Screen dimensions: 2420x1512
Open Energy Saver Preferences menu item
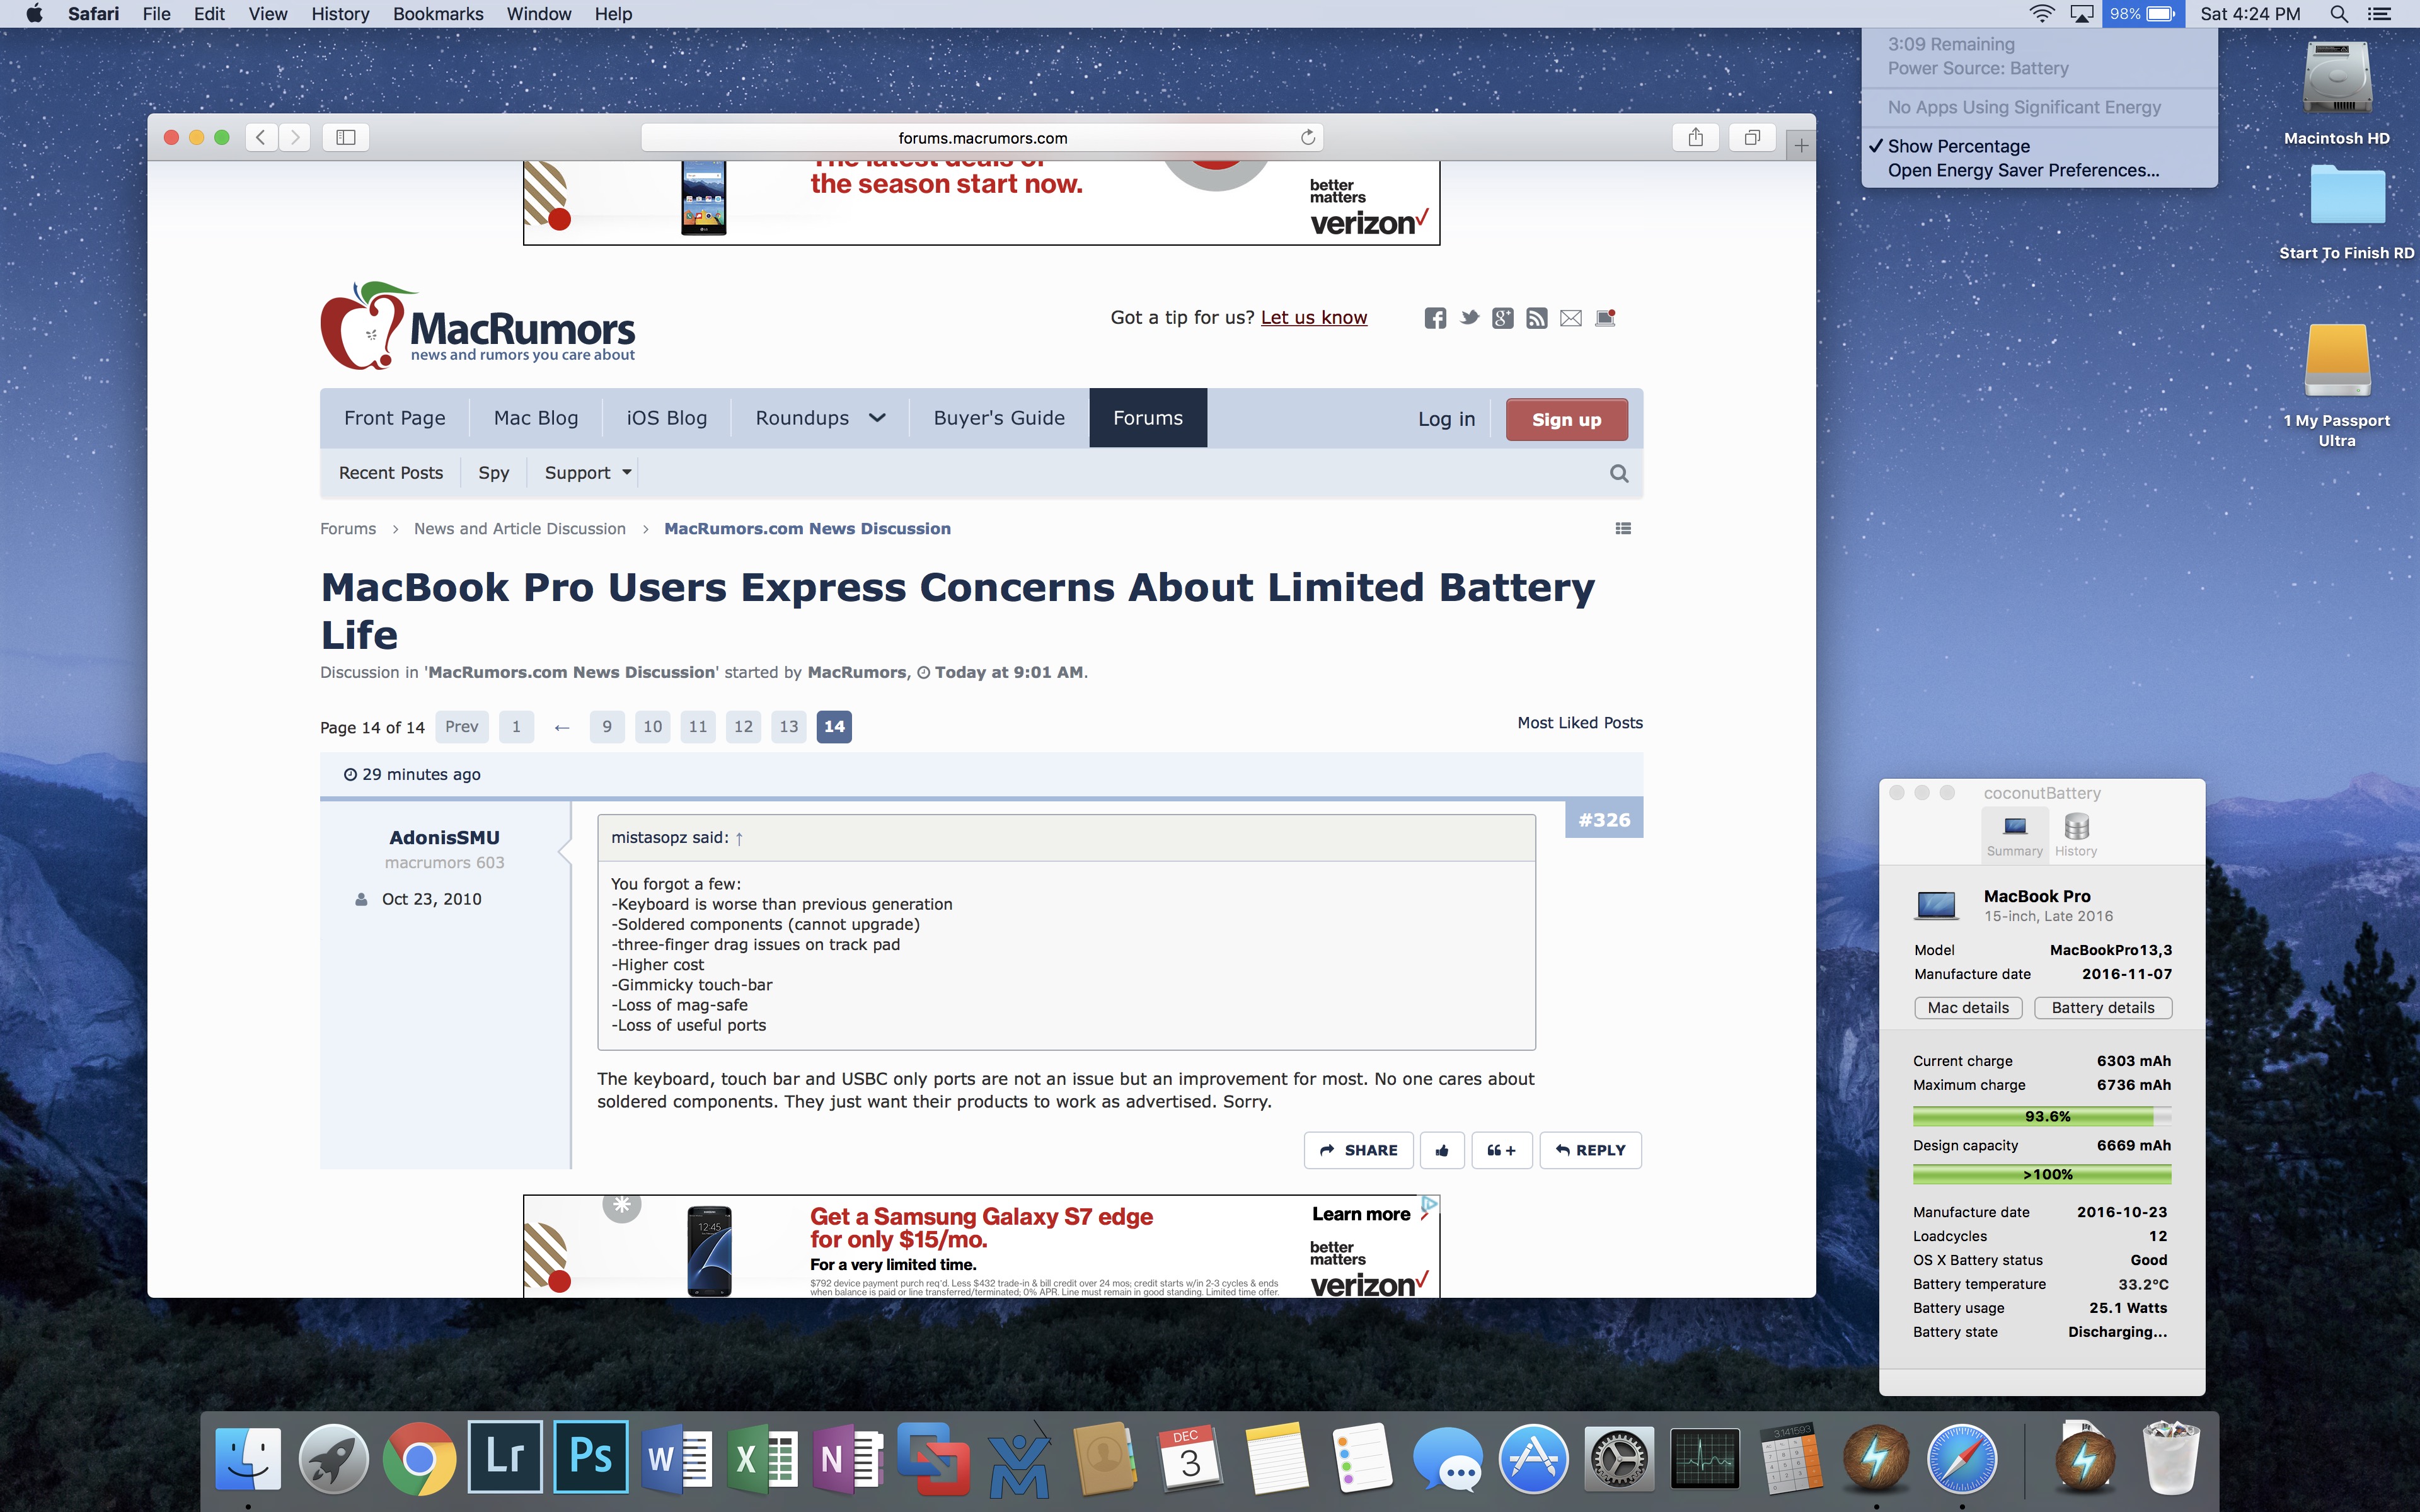click(x=2023, y=170)
